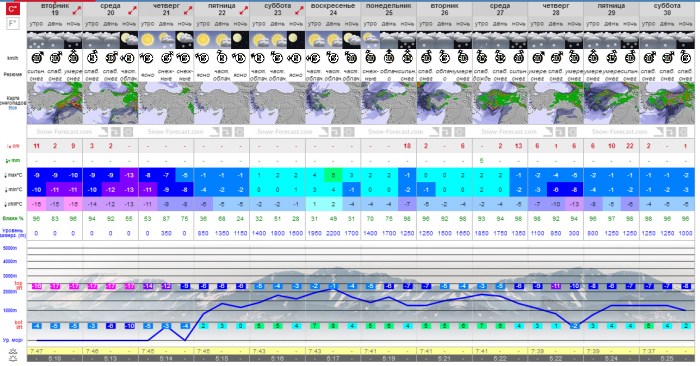The width and height of the screenshot is (700, 366).
Task: Click green 5 max temperature cell on воскресенье
Action: [x=333, y=175]
